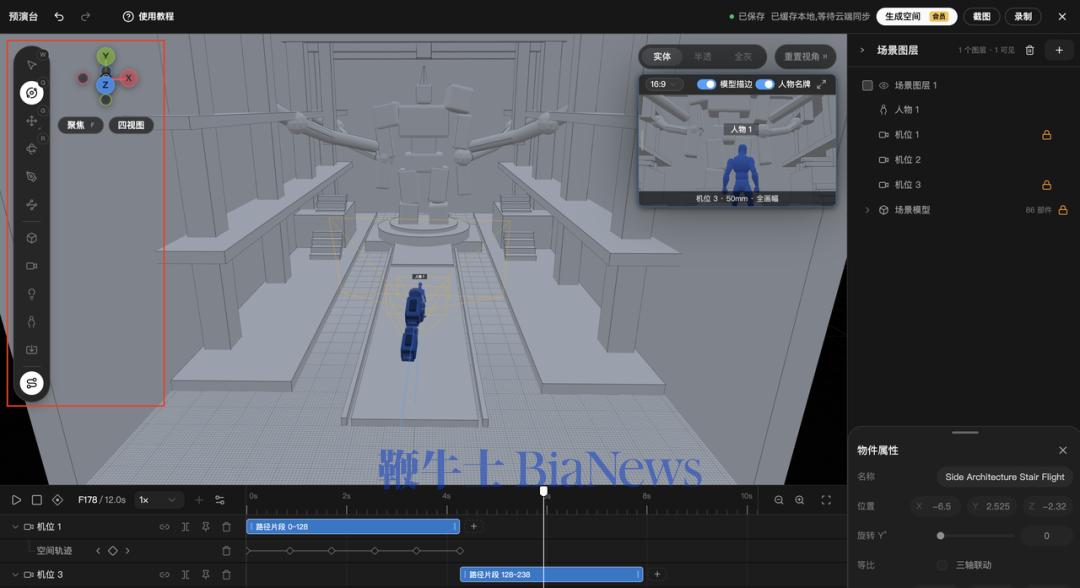Click the undo arrow in top bar
Screen dimensions: 1080x588
pyautogui.click(x=59, y=17)
